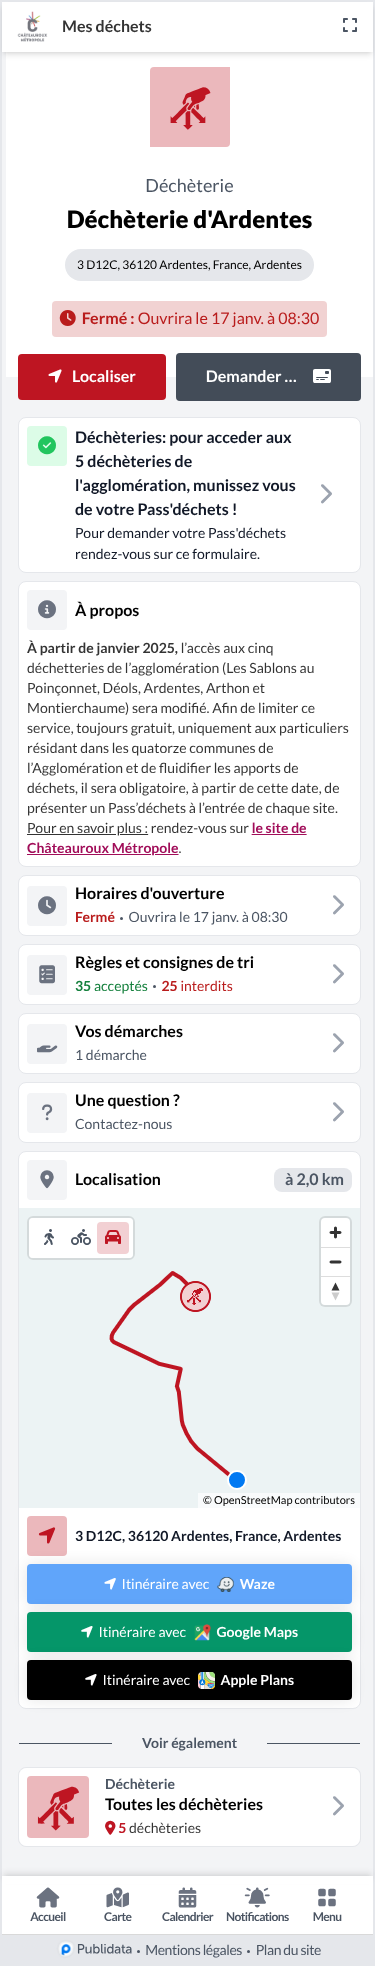Open Vos démarches section
Image resolution: width=375 pixels, height=1966 pixels.
click(189, 1043)
